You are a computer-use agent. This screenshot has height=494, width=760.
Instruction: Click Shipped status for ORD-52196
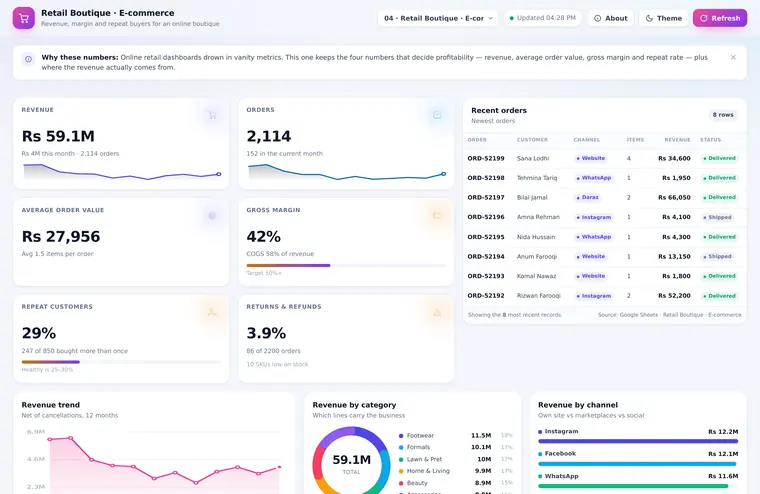(717, 217)
